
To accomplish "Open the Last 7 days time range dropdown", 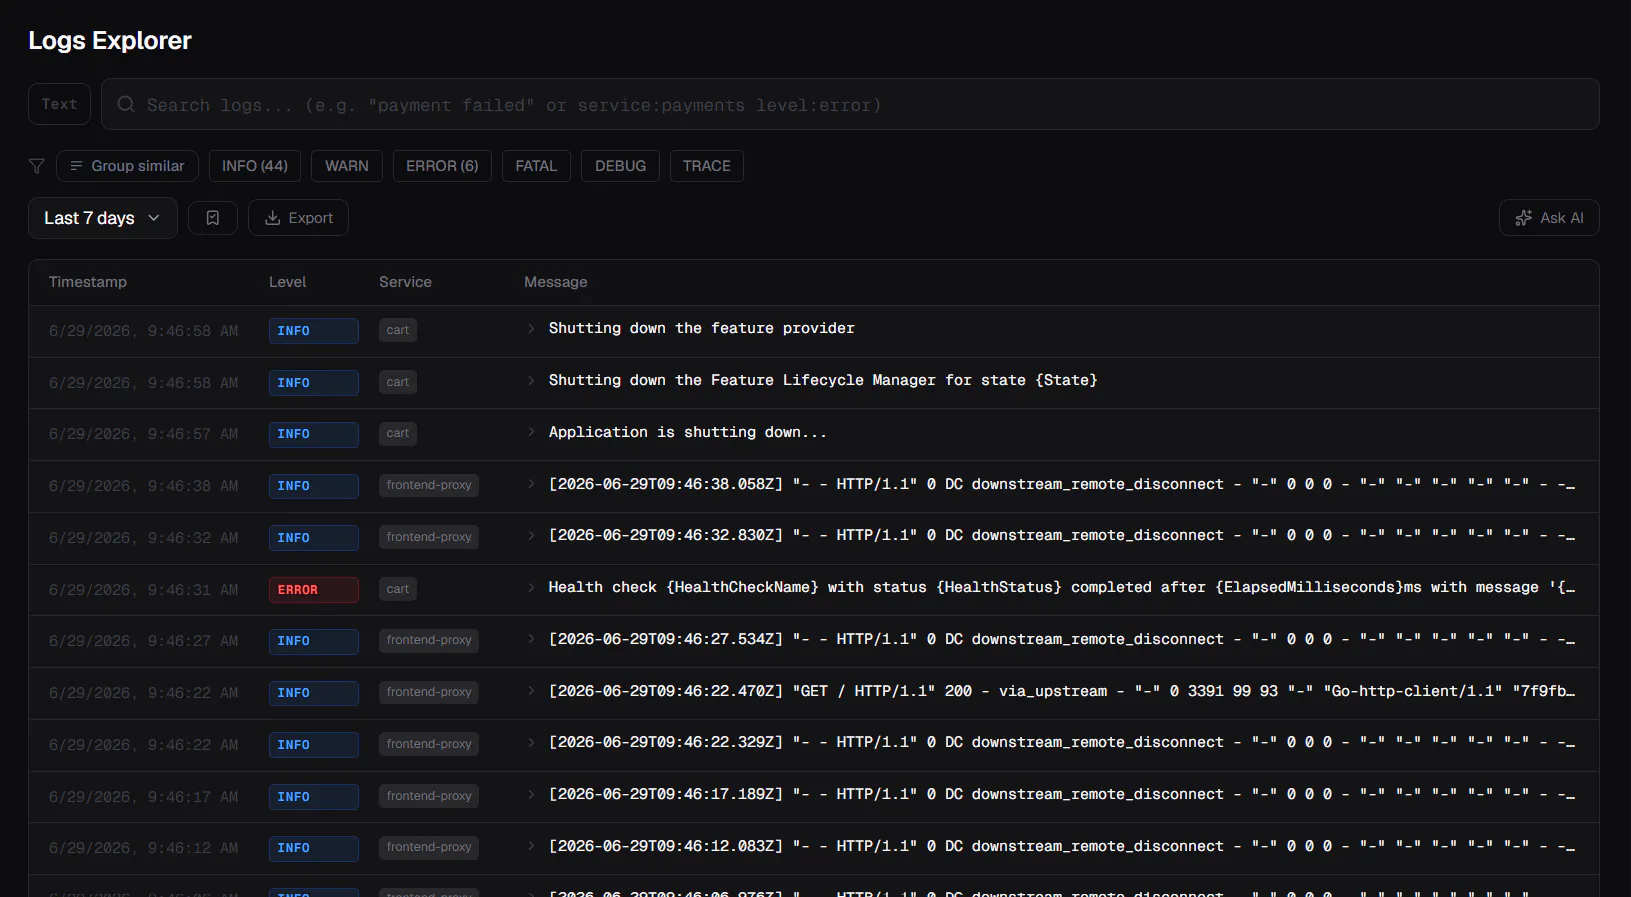I will tap(103, 218).
